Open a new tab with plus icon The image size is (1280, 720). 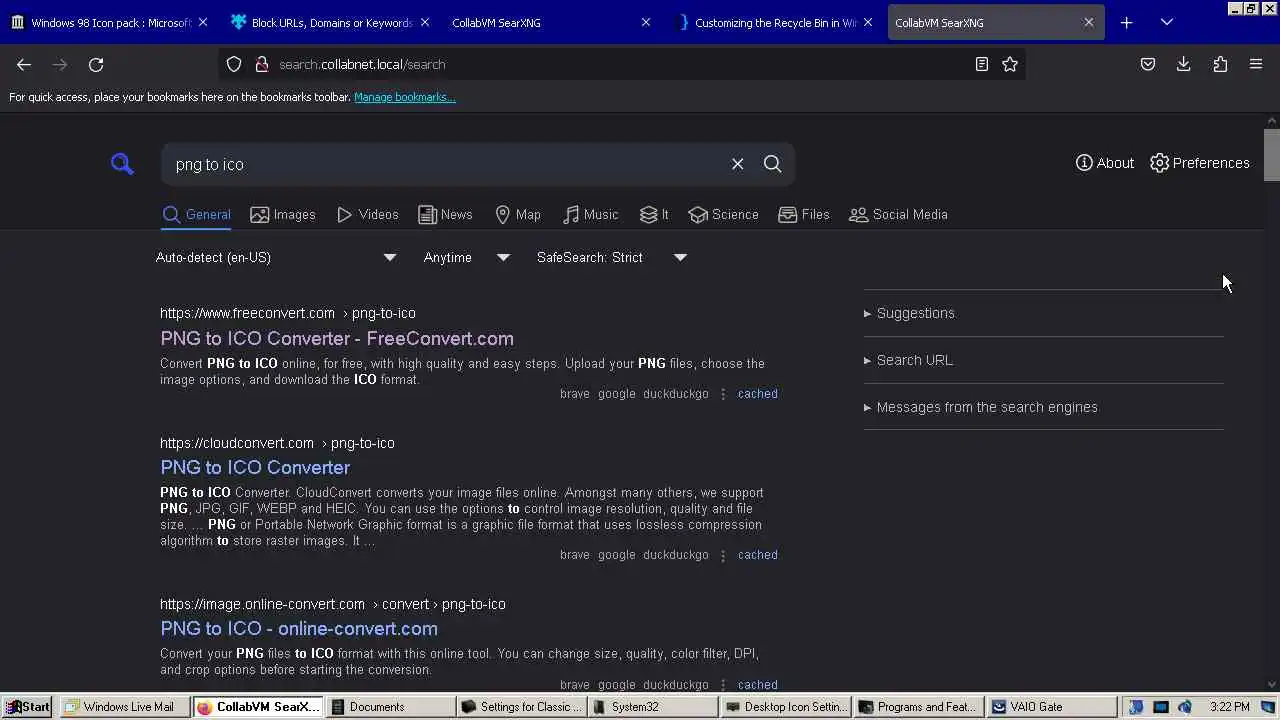pos(1126,22)
